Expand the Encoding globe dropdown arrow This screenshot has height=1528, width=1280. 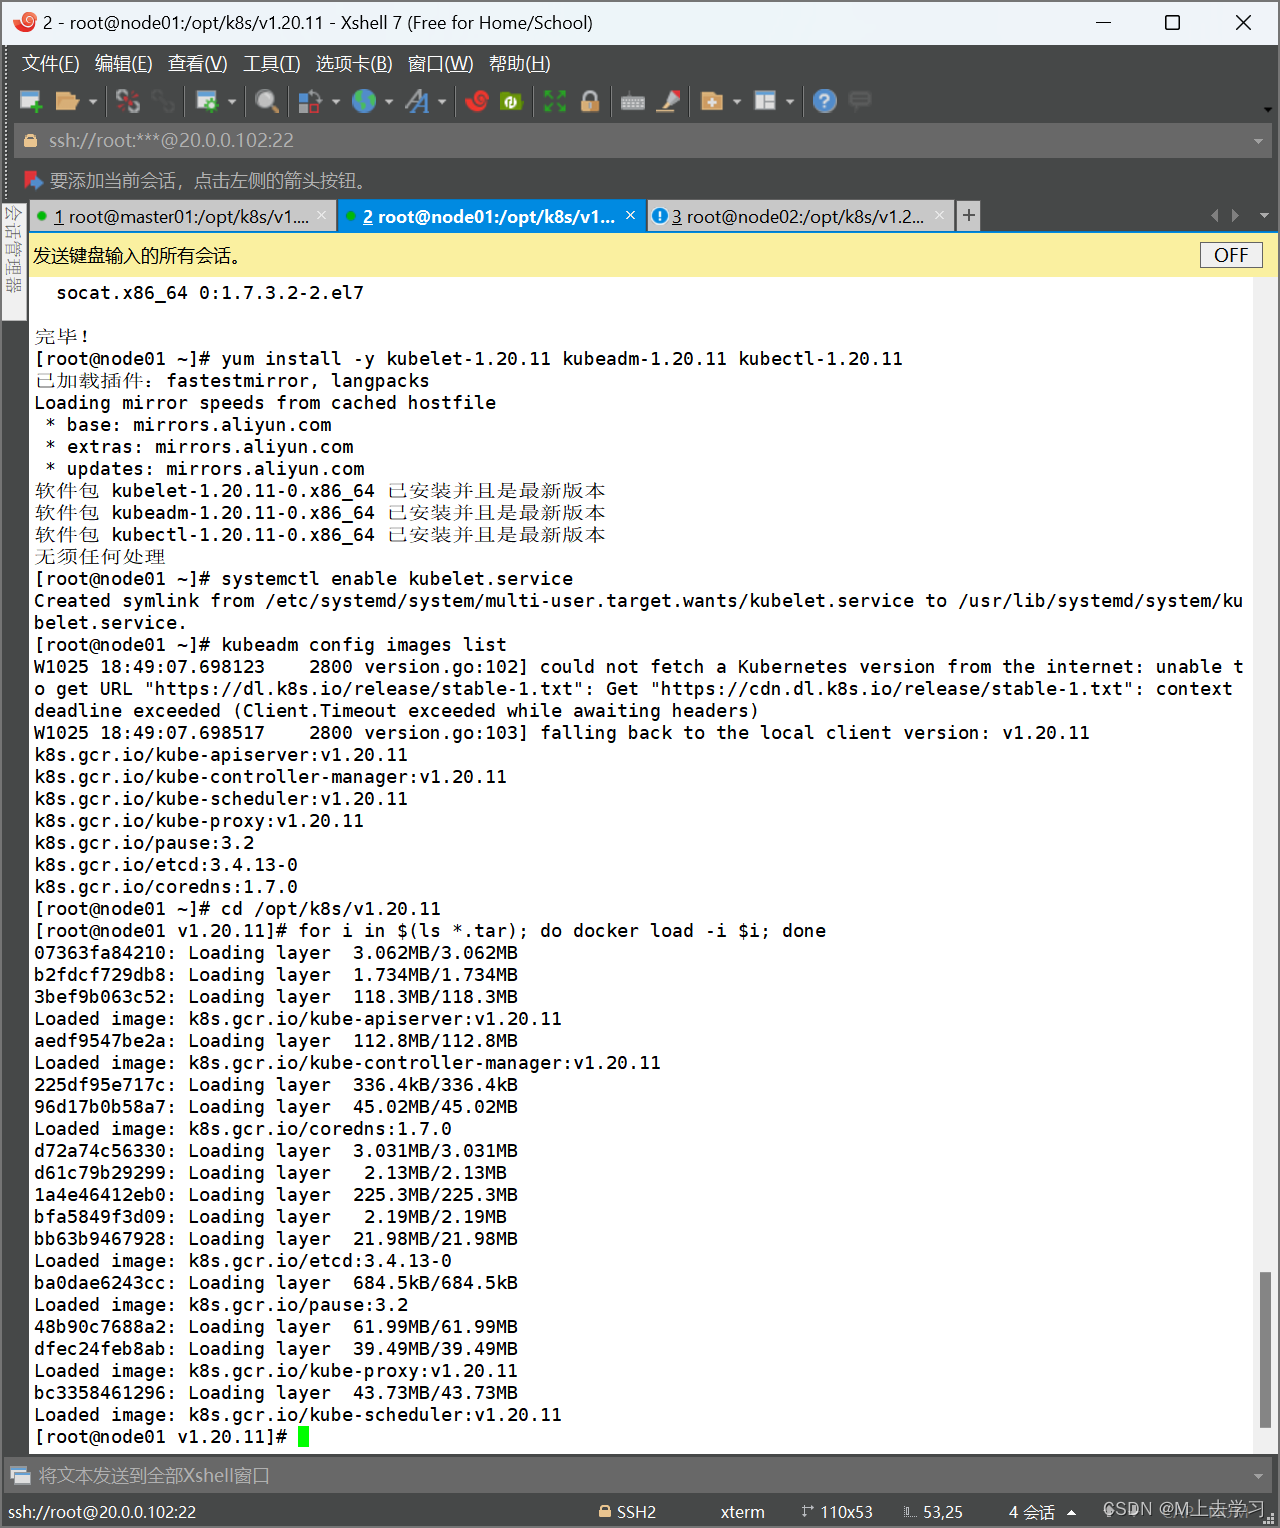coord(389,101)
